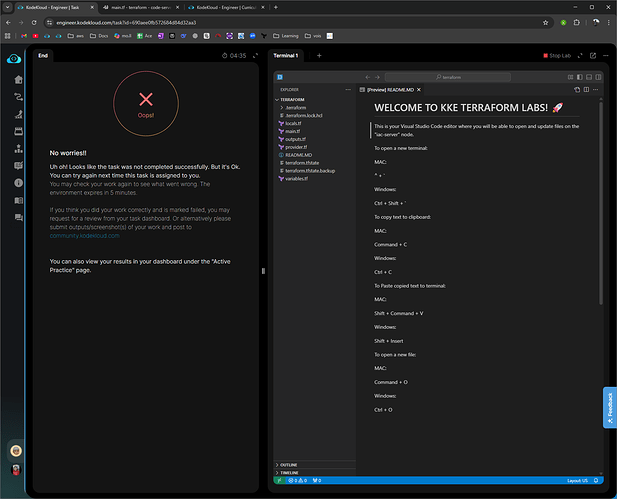Split the README editor to the right

coord(584,88)
